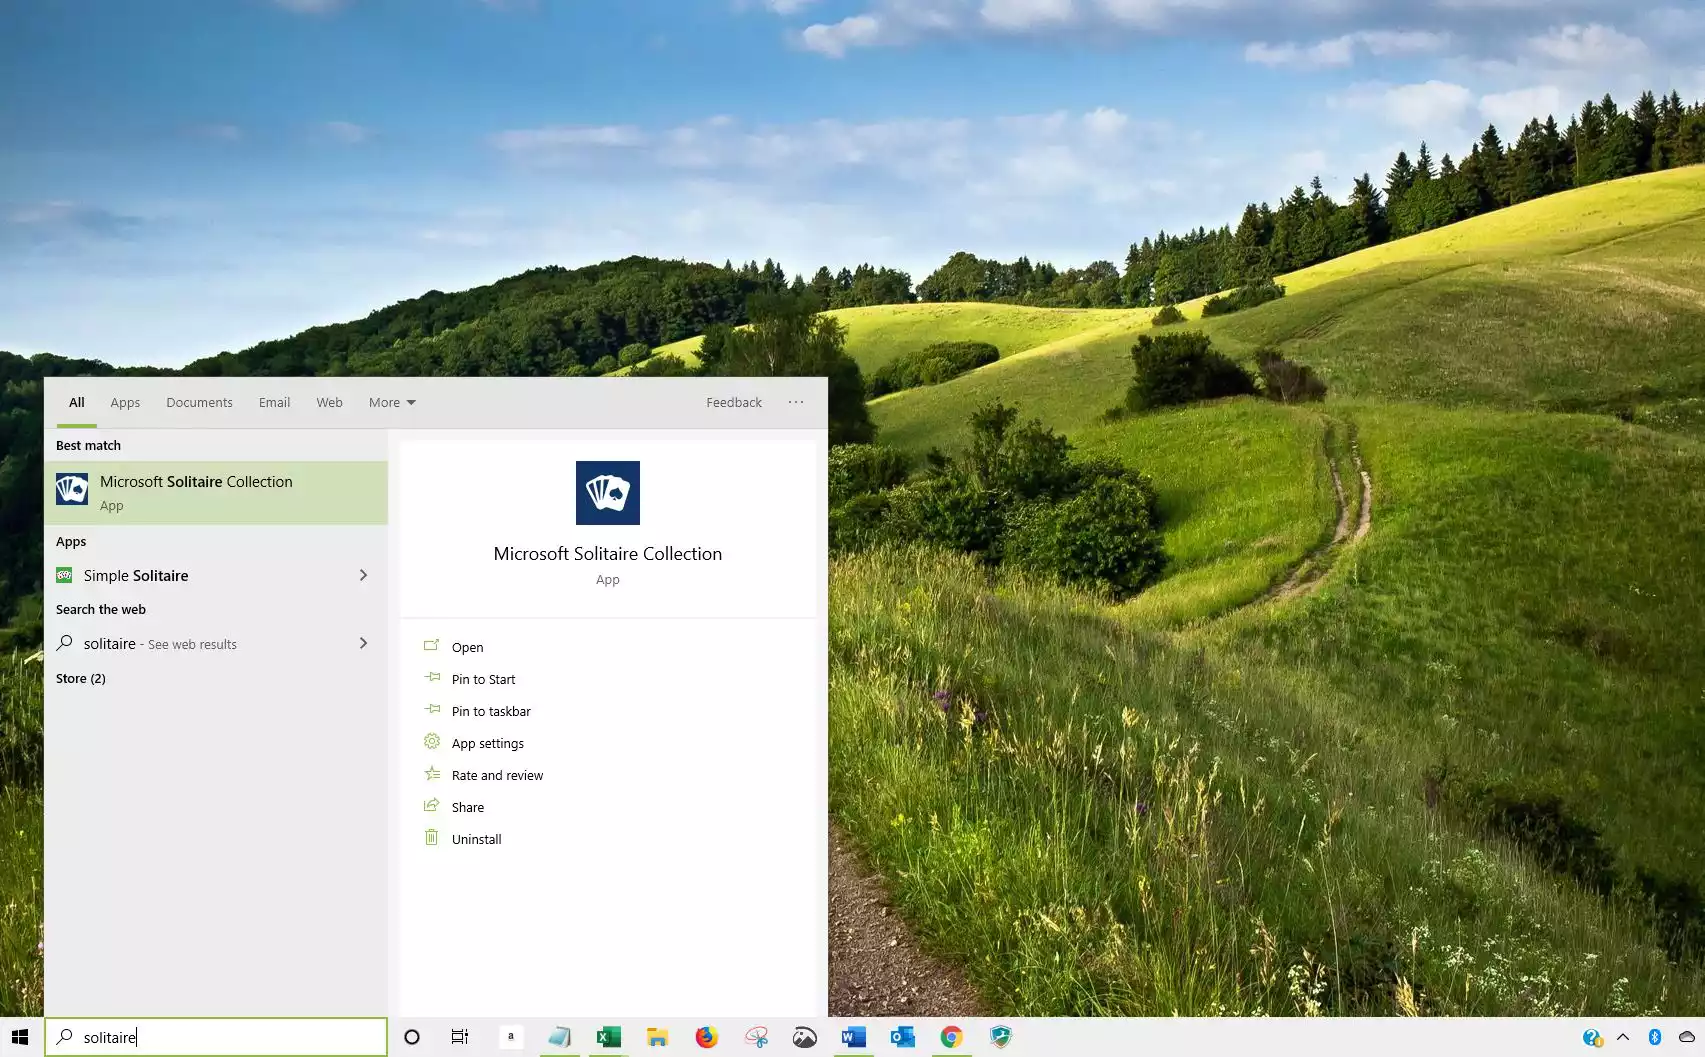Click the Microsoft Solitaire Collection title in details pane
The width and height of the screenshot is (1705, 1057).
(x=608, y=554)
